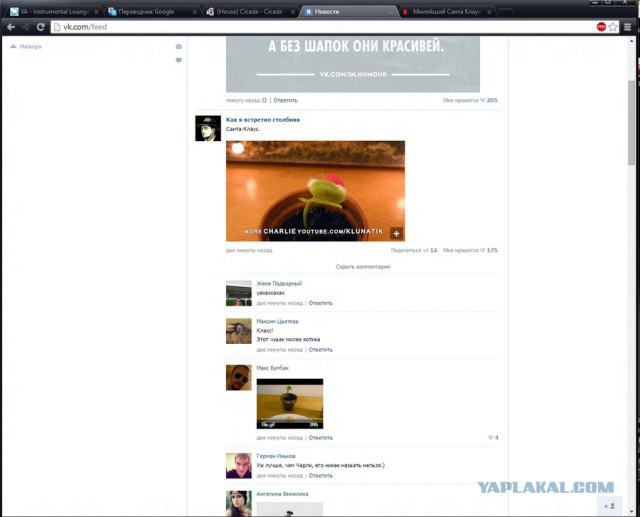This screenshot has width=640, height=517.
Task: Click Скрыть комментарии to hide comments
Action: (363, 267)
